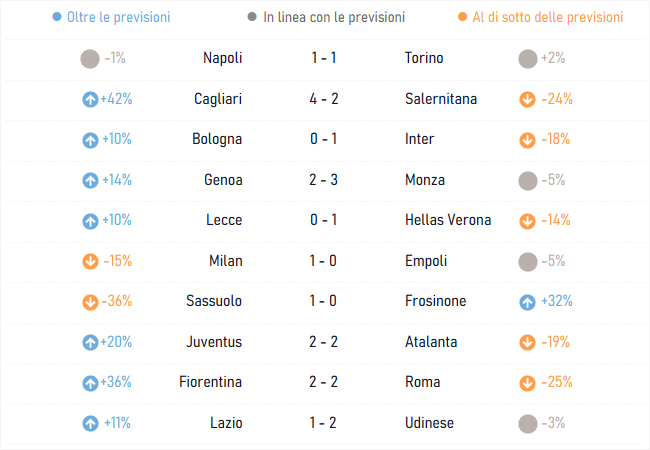Image resolution: width=650 pixels, height=450 pixels.
Task: Select the gray circle icon beside Napoli -1%
Action: [90, 59]
